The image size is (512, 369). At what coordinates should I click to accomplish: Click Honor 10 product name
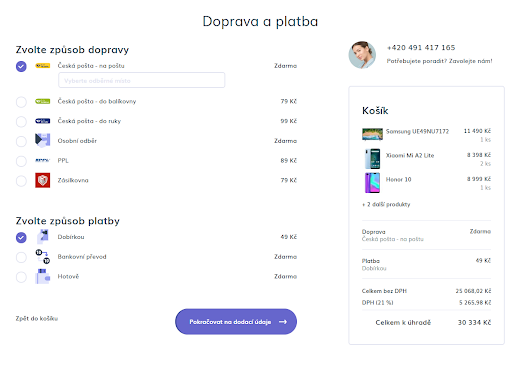[x=399, y=179]
